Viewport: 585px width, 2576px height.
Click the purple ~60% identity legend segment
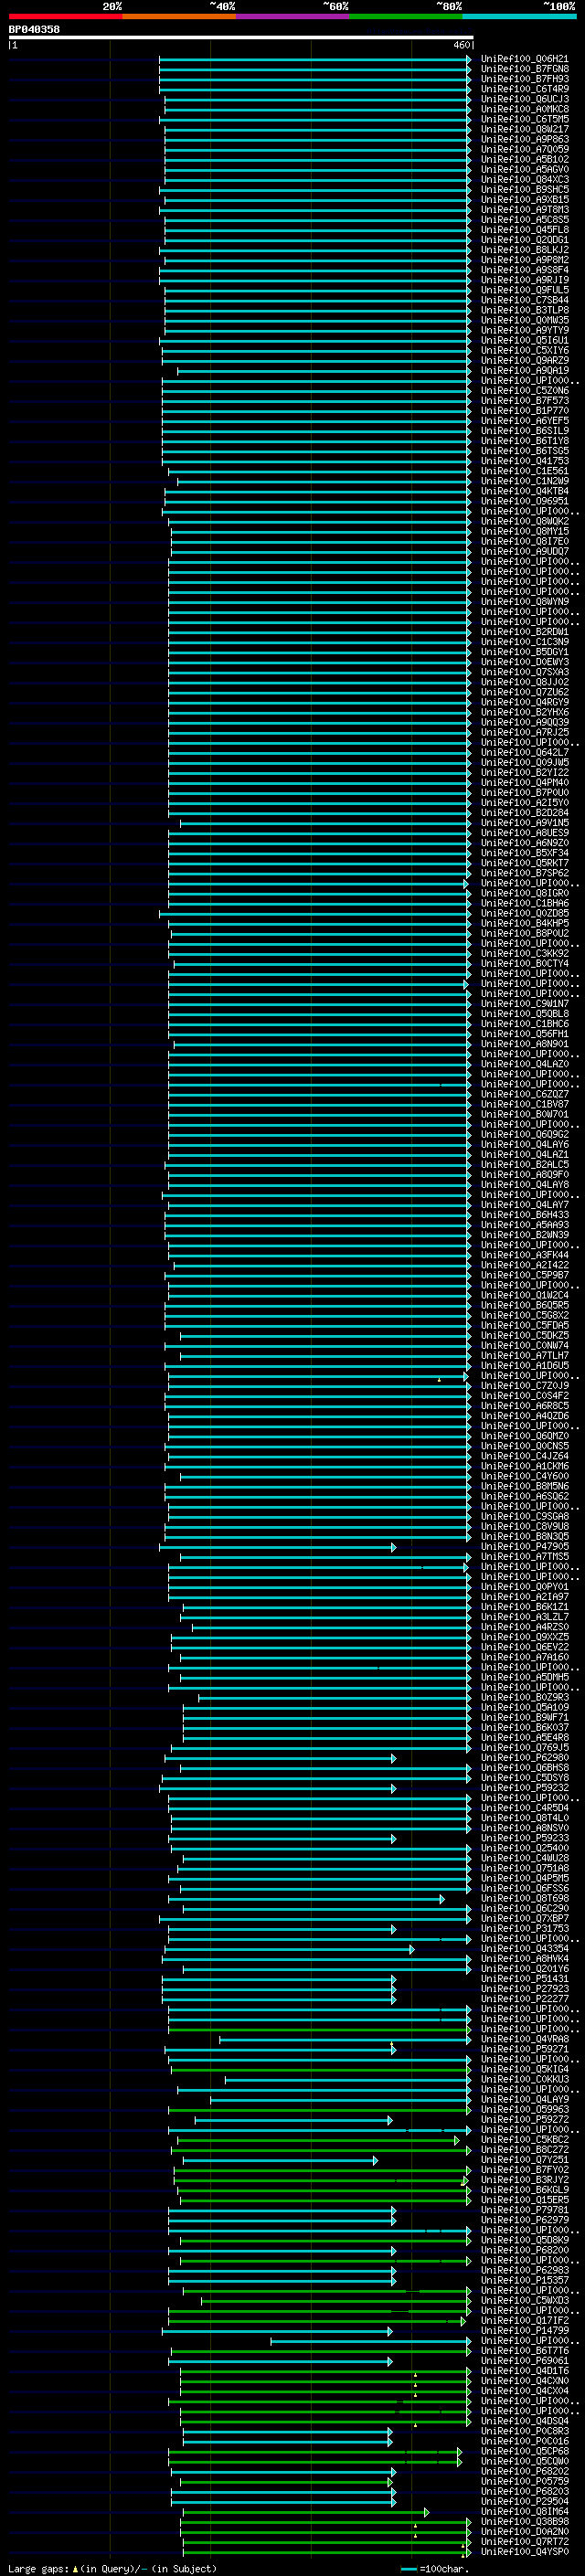coord(293,16)
